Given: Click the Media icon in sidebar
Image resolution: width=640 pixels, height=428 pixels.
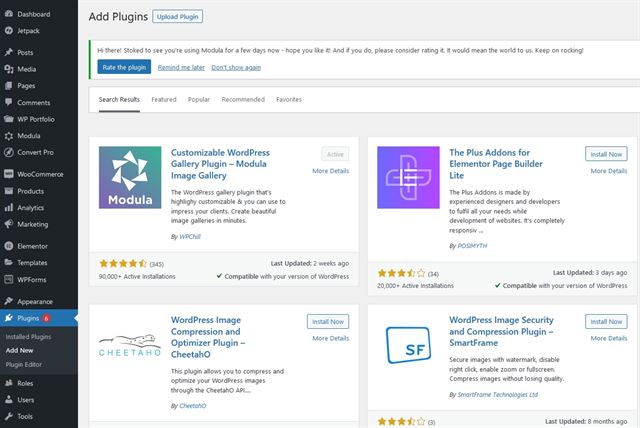Looking at the screenshot, I should [x=9, y=69].
